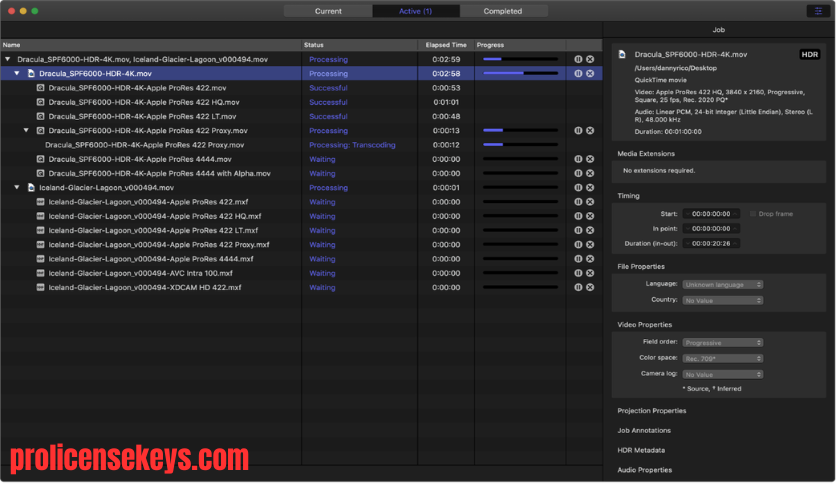The height and width of the screenshot is (484, 836).
Task: Click the Duration (in-out) timecode field
Action: tap(711, 244)
